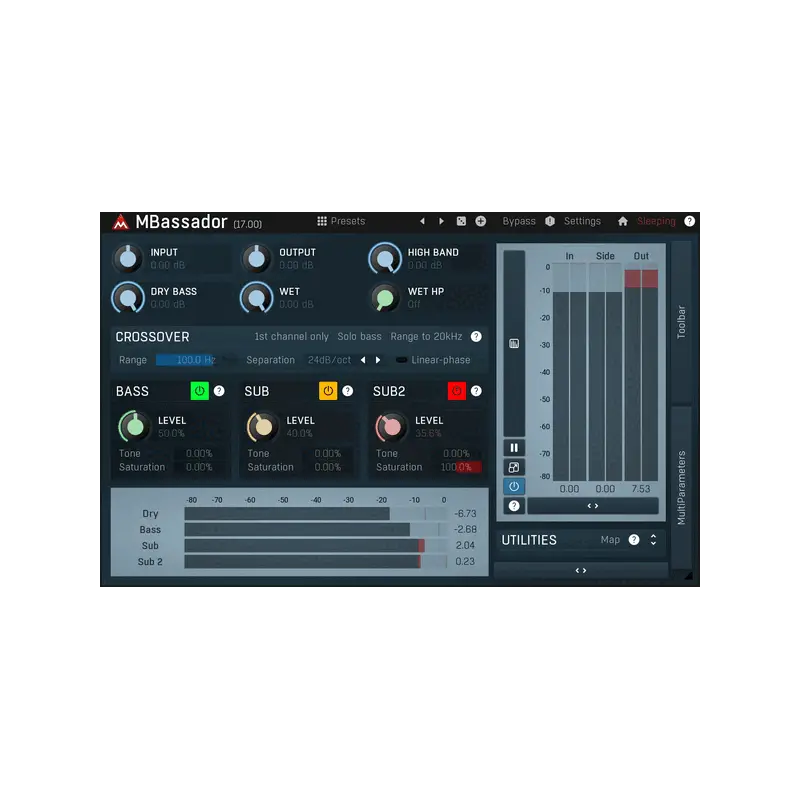The height and width of the screenshot is (800, 800).
Task: Toggle the meter power button
Action: [x=514, y=486]
